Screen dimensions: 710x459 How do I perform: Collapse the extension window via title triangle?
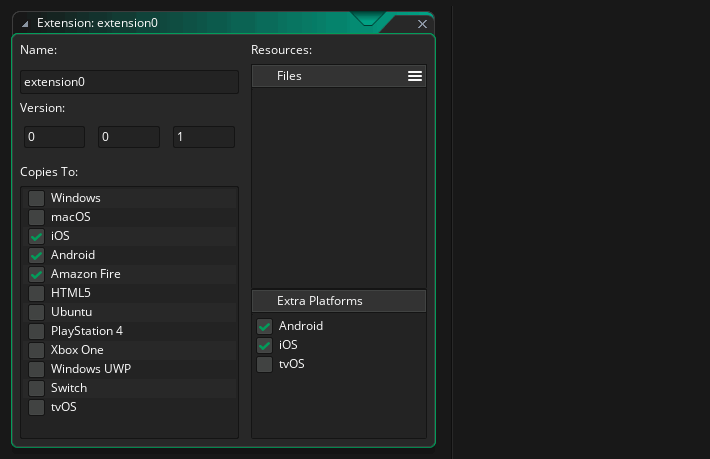coord(25,24)
